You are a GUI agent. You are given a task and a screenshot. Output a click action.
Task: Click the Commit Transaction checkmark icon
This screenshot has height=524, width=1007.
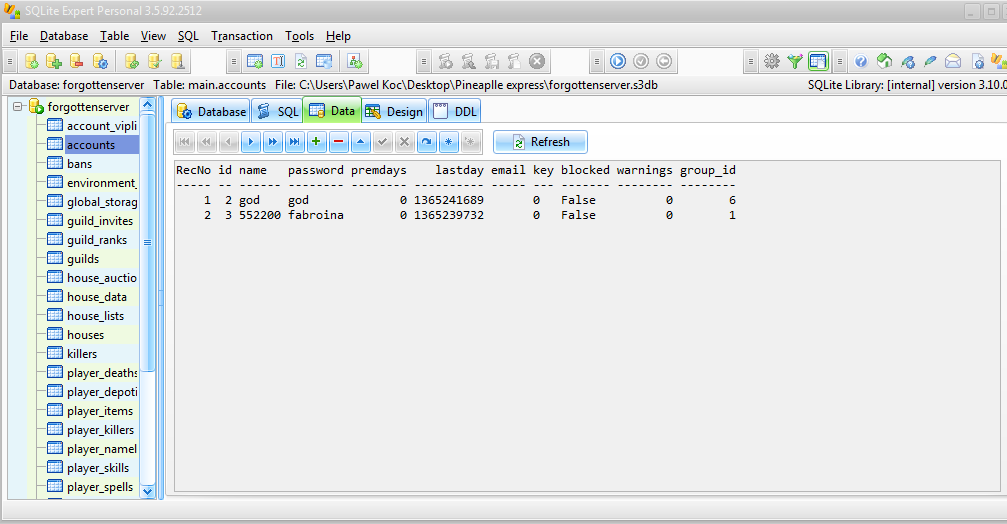pos(641,61)
